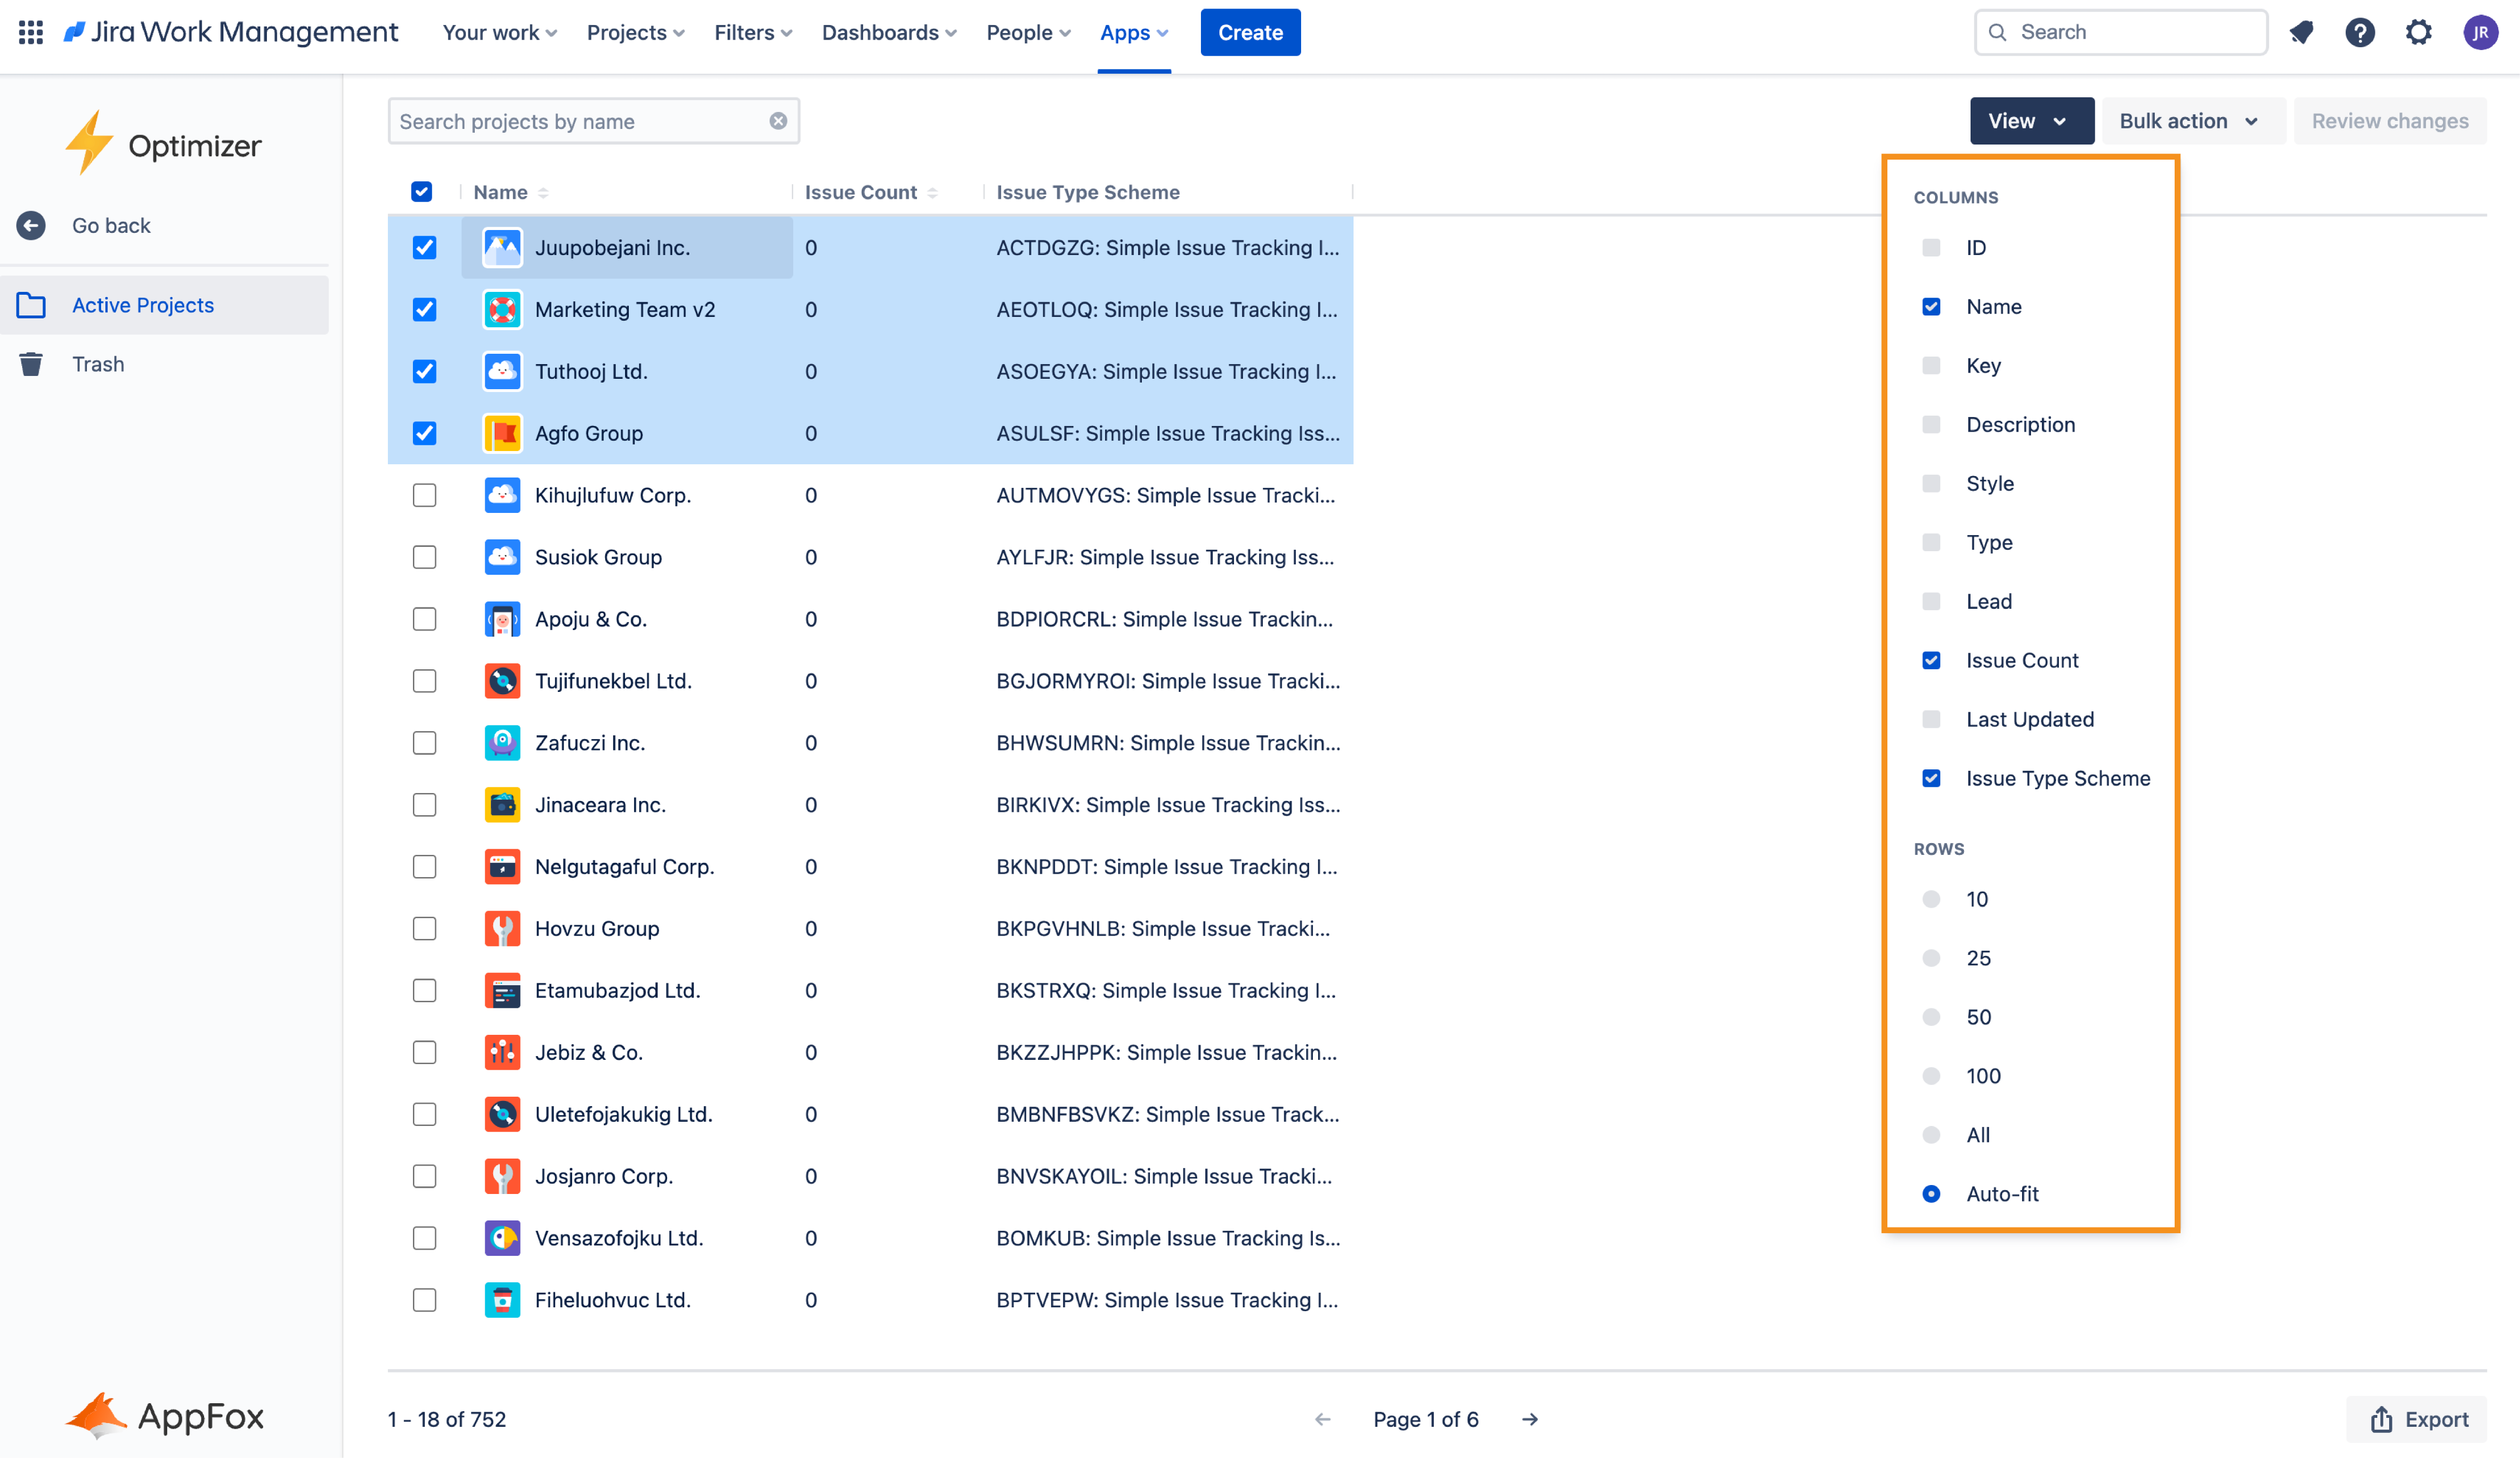2520x1458 pixels.
Task: Select the Active Projects folder icon
Action: 31,305
